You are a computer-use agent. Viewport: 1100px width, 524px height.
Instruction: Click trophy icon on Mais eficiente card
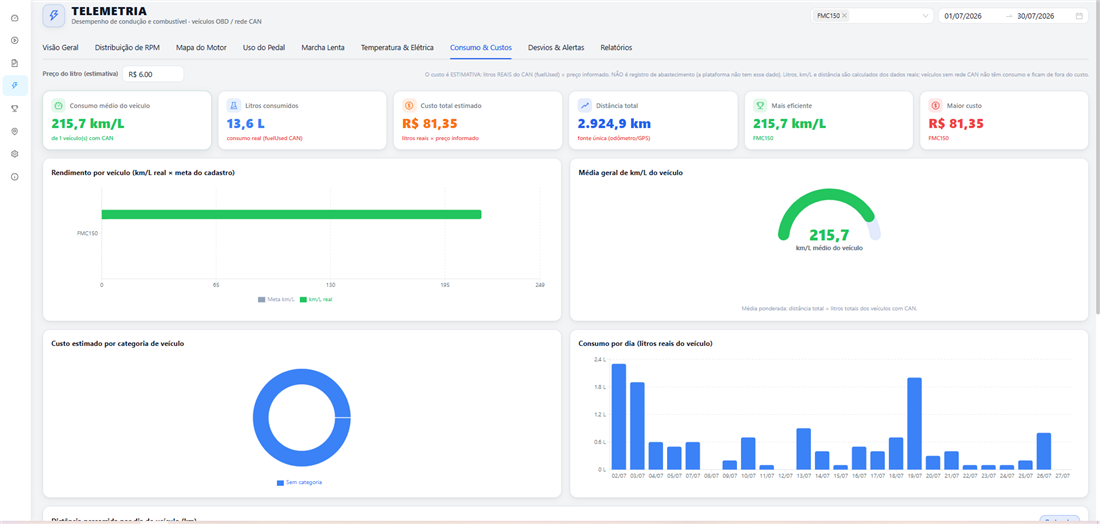[760, 105]
